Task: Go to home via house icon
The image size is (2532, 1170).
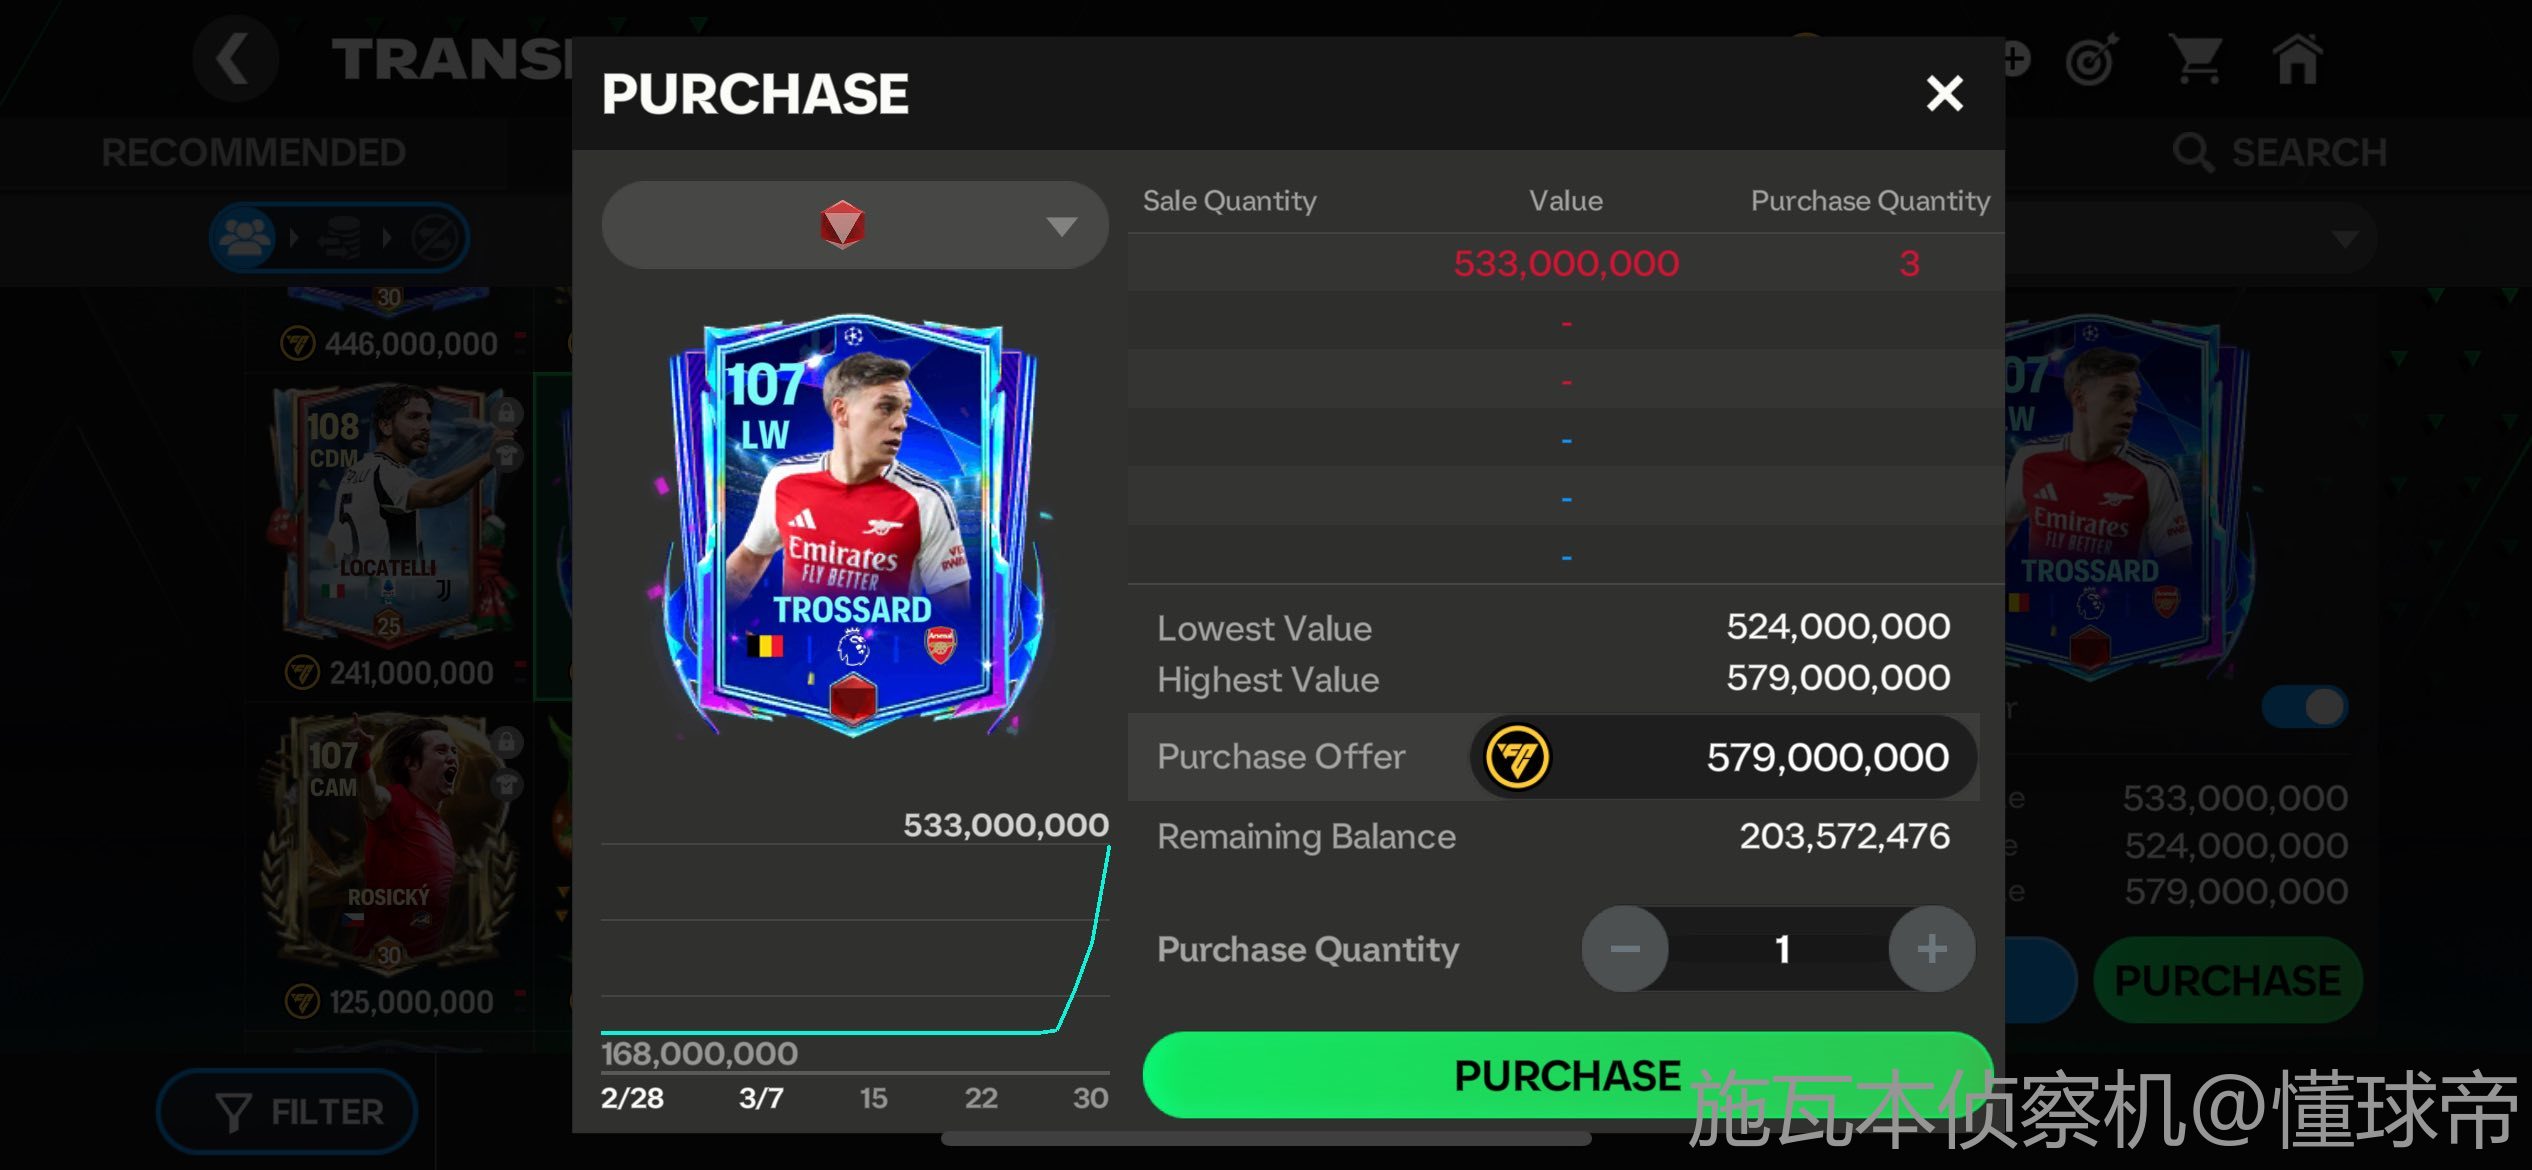Action: click(2297, 59)
